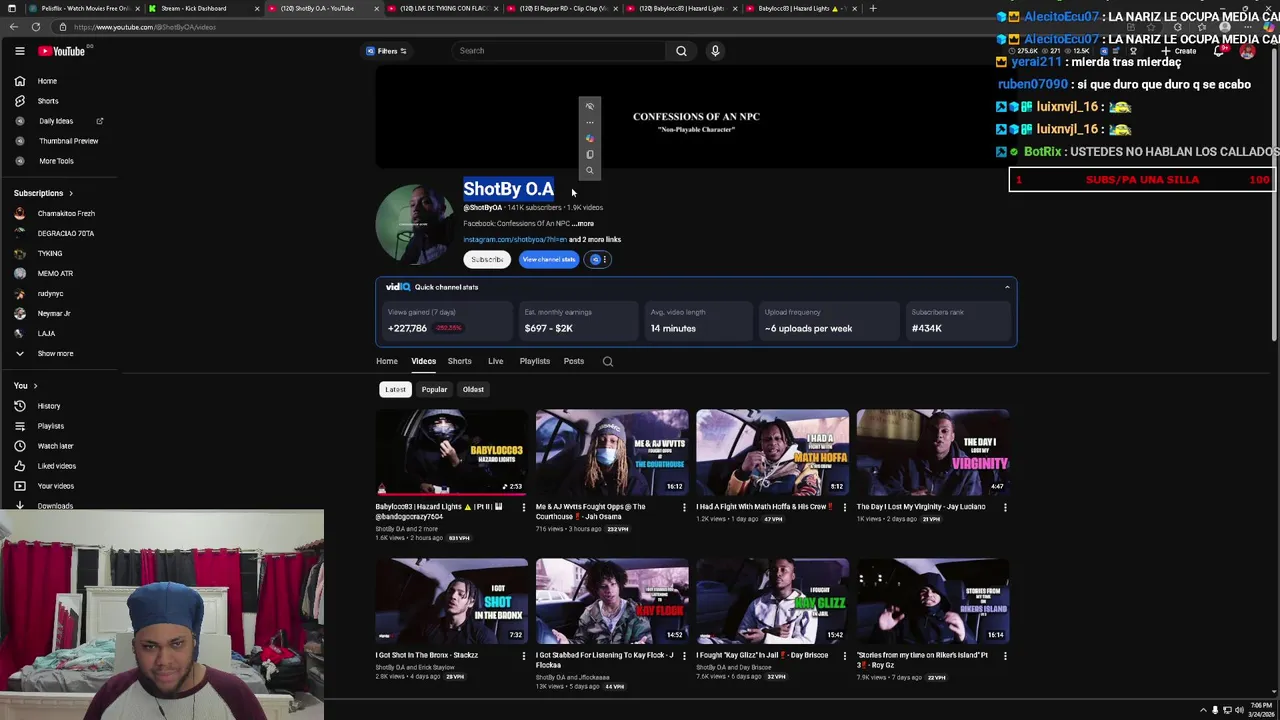Expand channel description with ...more
Screen dimensions: 1280x720
tap(583, 224)
